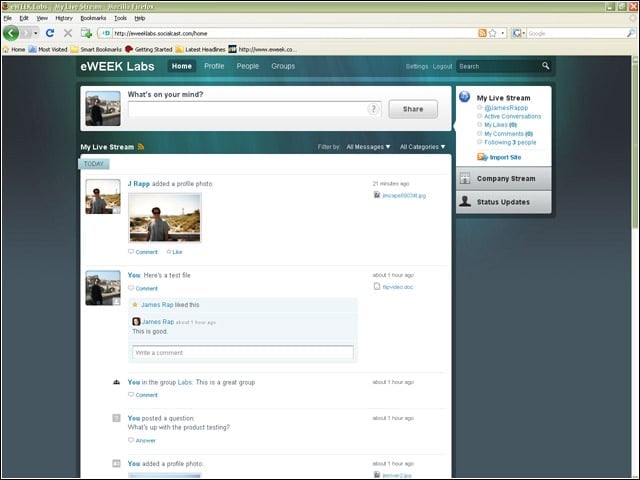Open the My Live Stream RSS feed icon
The height and width of the screenshot is (480, 640).
point(141,147)
